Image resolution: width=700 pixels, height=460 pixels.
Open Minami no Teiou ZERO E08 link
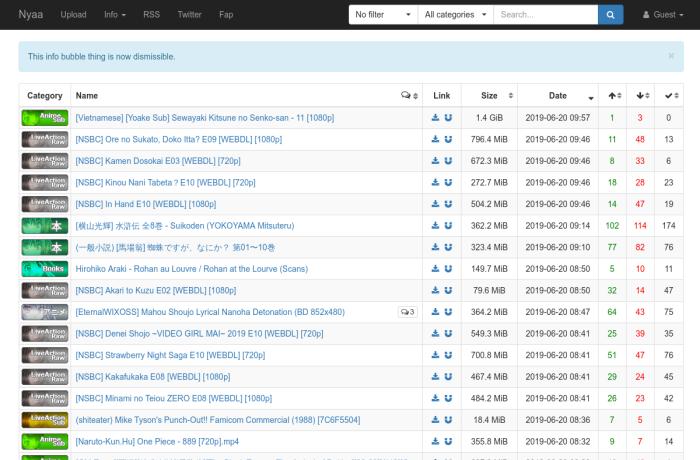click(x=174, y=398)
